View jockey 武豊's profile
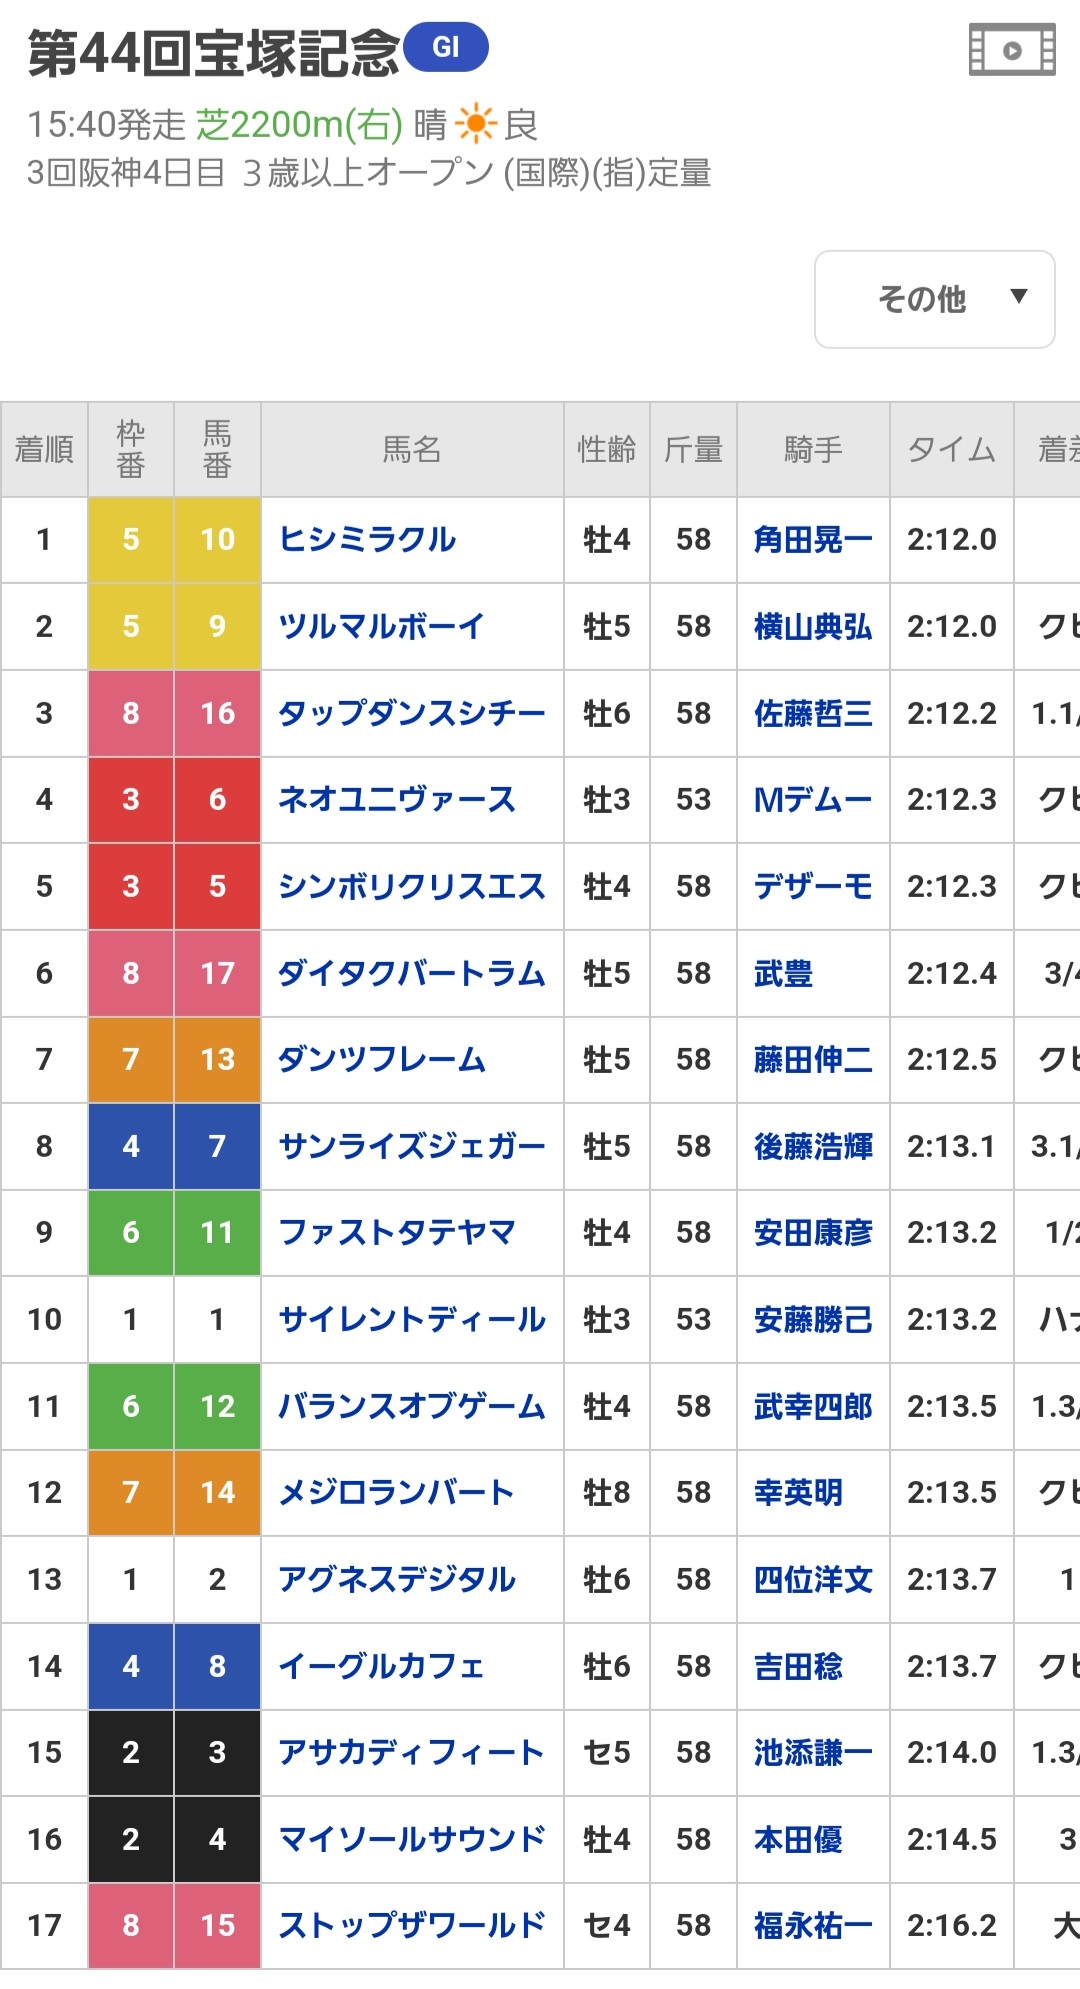 point(783,973)
